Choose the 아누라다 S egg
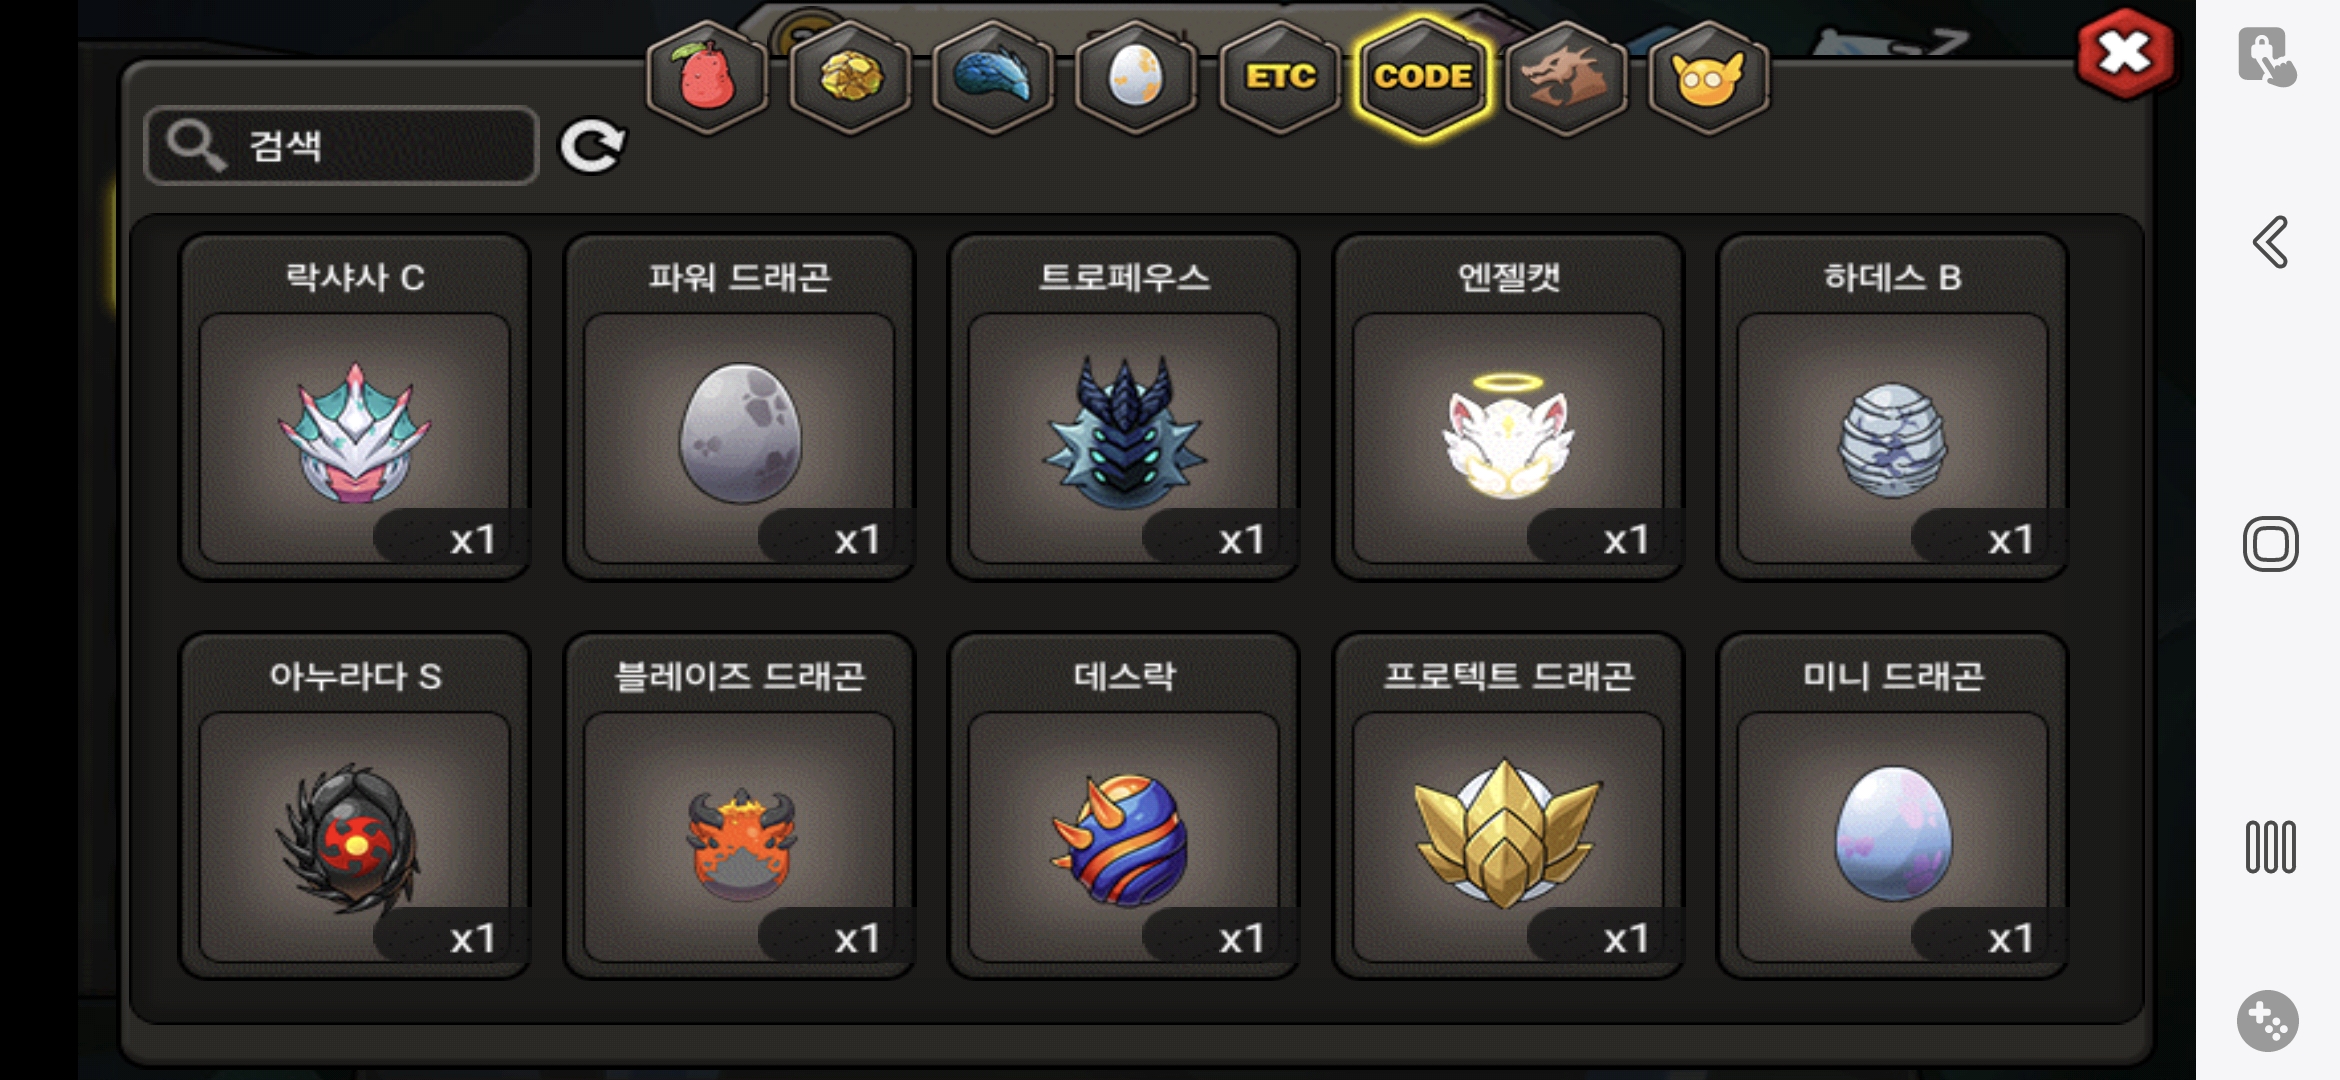This screenshot has width=2340, height=1080. (x=355, y=806)
